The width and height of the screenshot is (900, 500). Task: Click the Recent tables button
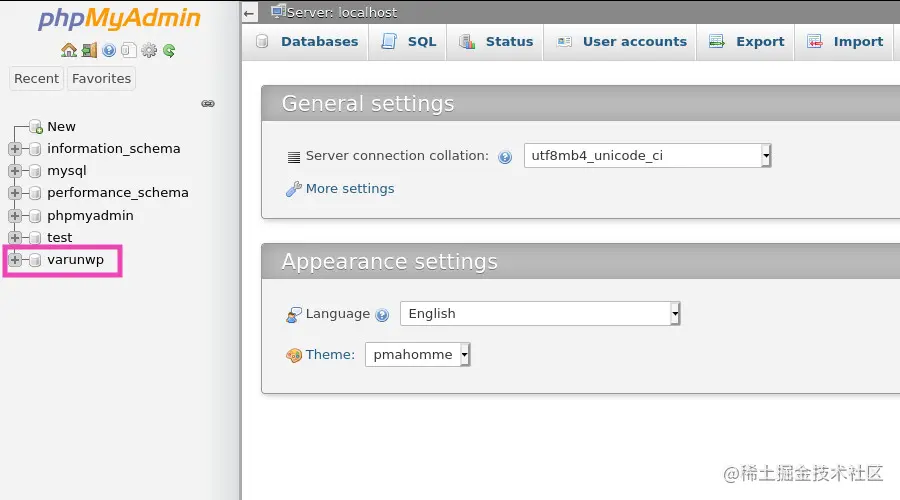click(x=37, y=78)
